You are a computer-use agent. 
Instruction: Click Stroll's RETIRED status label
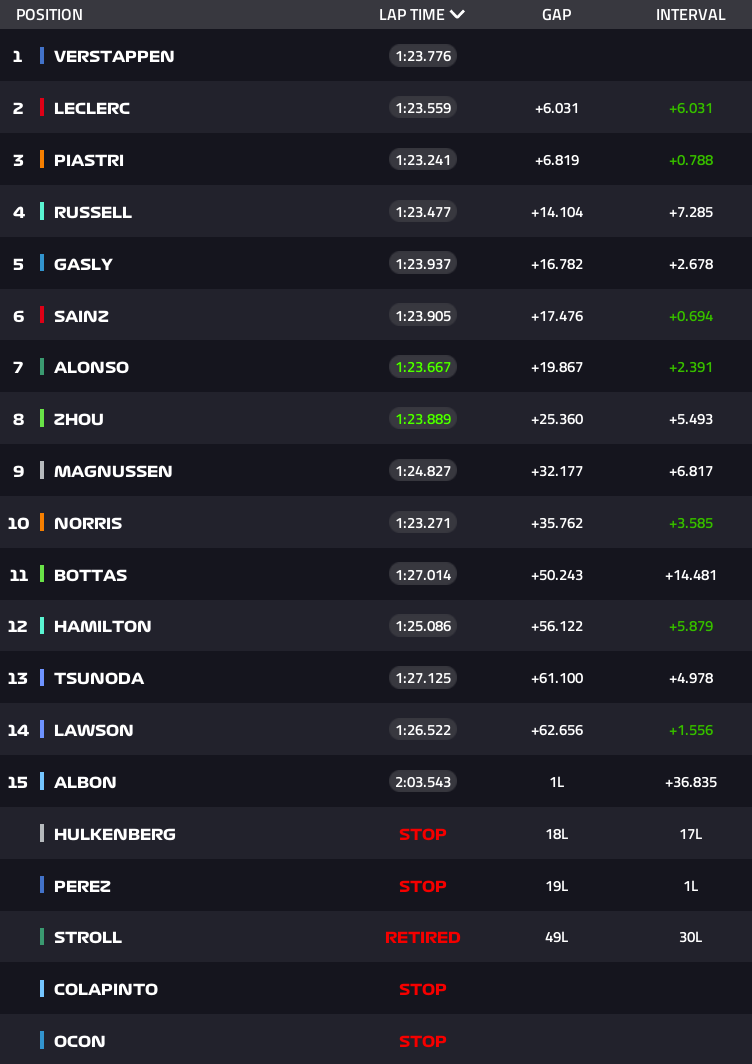(423, 937)
